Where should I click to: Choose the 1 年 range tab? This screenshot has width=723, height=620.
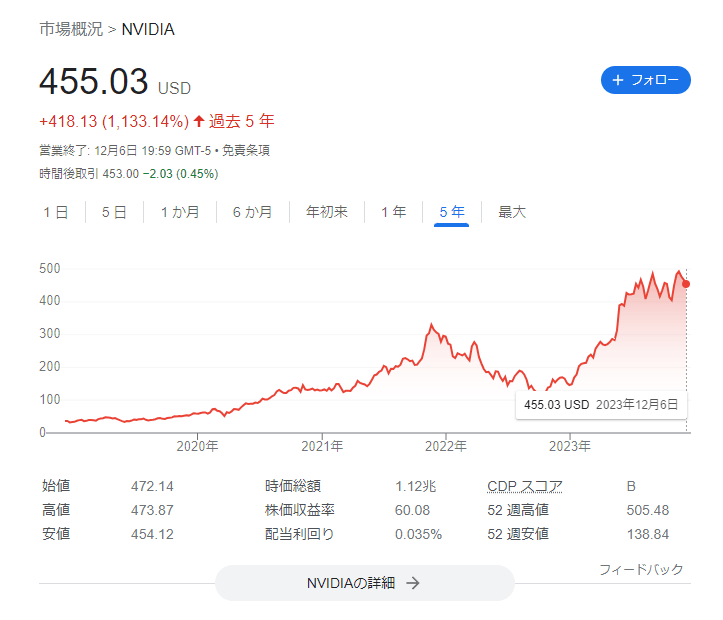click(393, 212)
